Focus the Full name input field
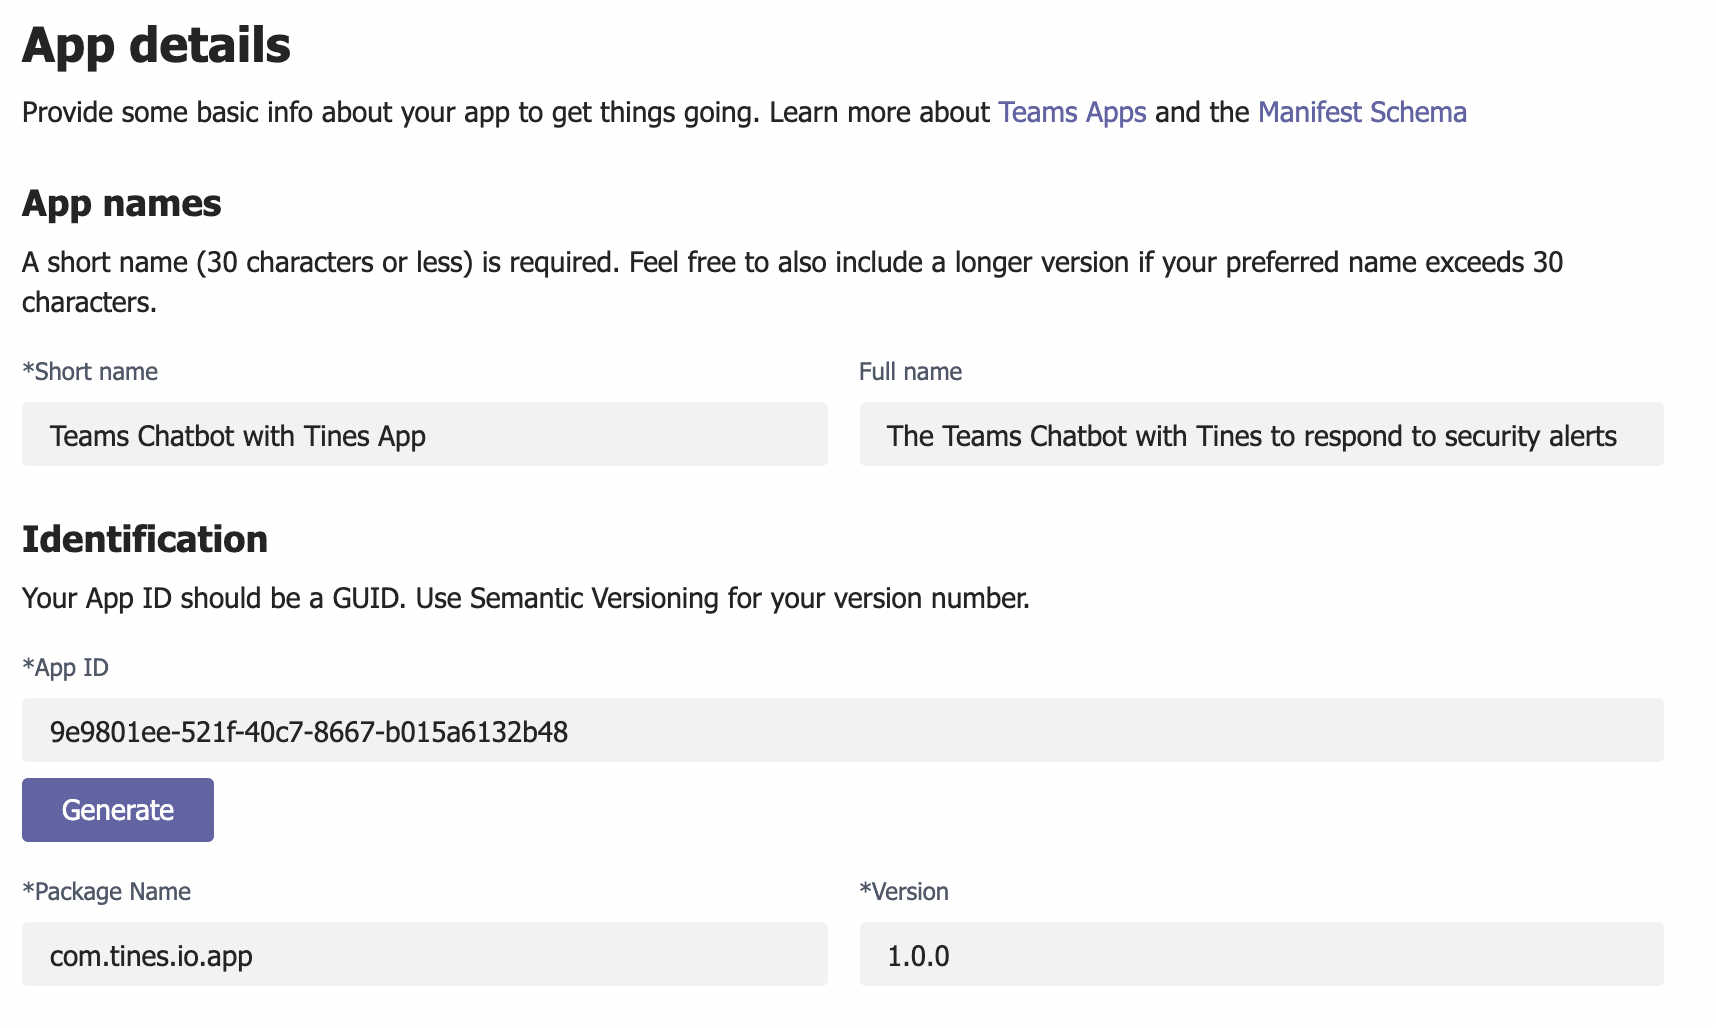This screenshot has width=1716, height=1028. click(x=1260, y=435)
